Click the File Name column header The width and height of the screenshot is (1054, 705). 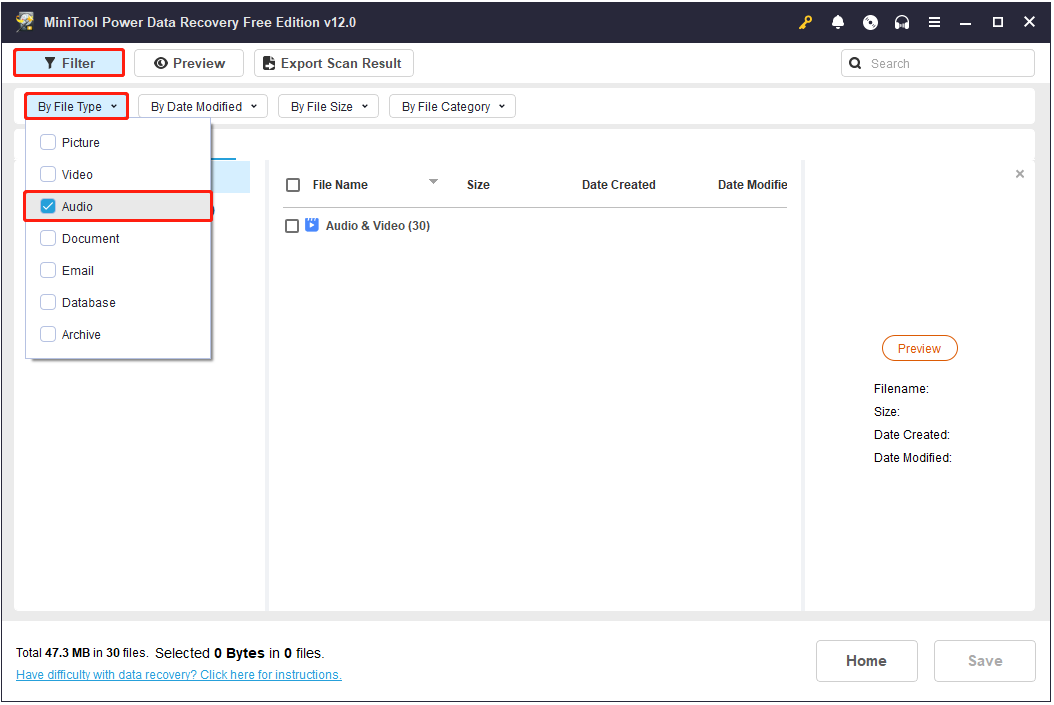click(x=340, y=185)
